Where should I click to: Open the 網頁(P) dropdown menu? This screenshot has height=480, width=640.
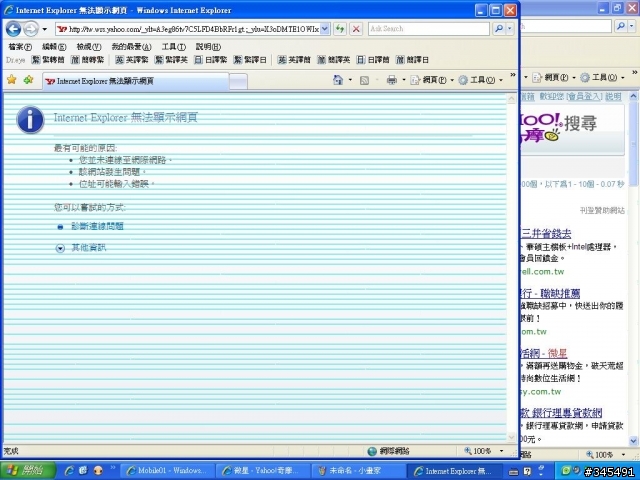coord(432,80)
